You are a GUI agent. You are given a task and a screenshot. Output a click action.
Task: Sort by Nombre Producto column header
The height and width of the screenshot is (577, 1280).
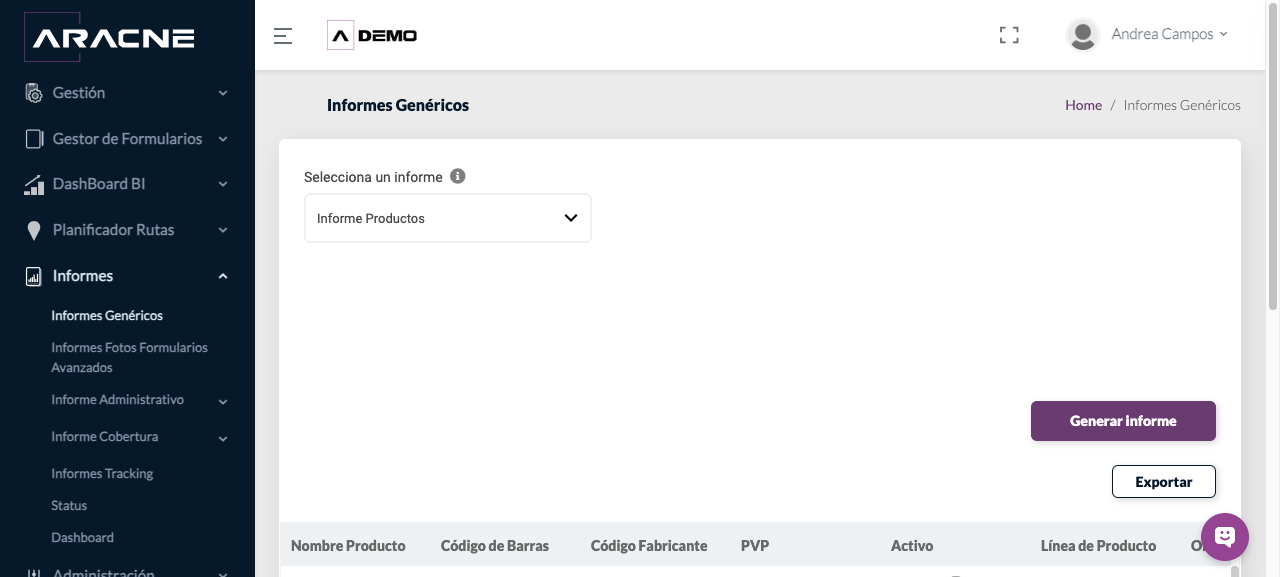[x=348, y=546]
